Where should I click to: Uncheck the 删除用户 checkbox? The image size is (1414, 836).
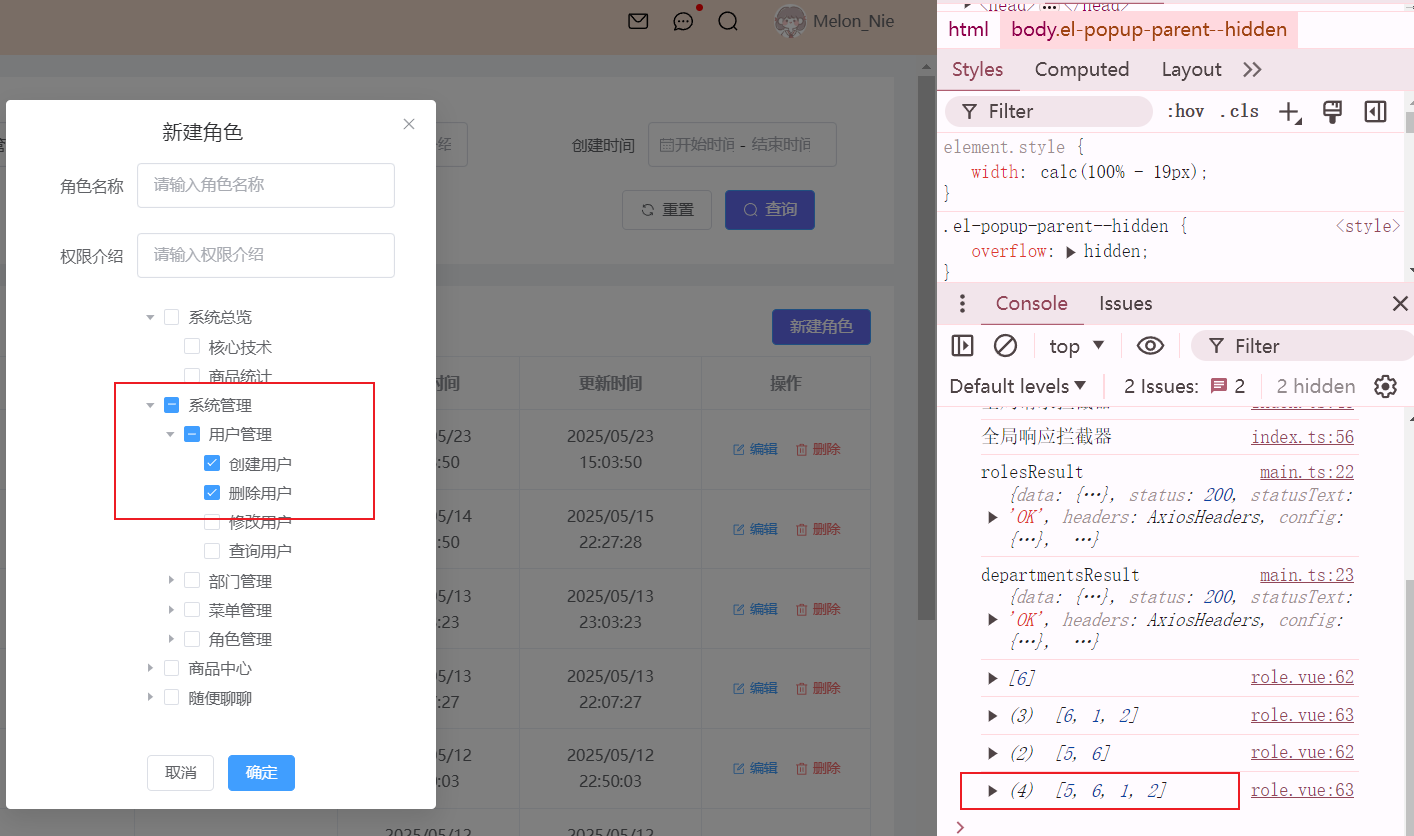point(211,492)
